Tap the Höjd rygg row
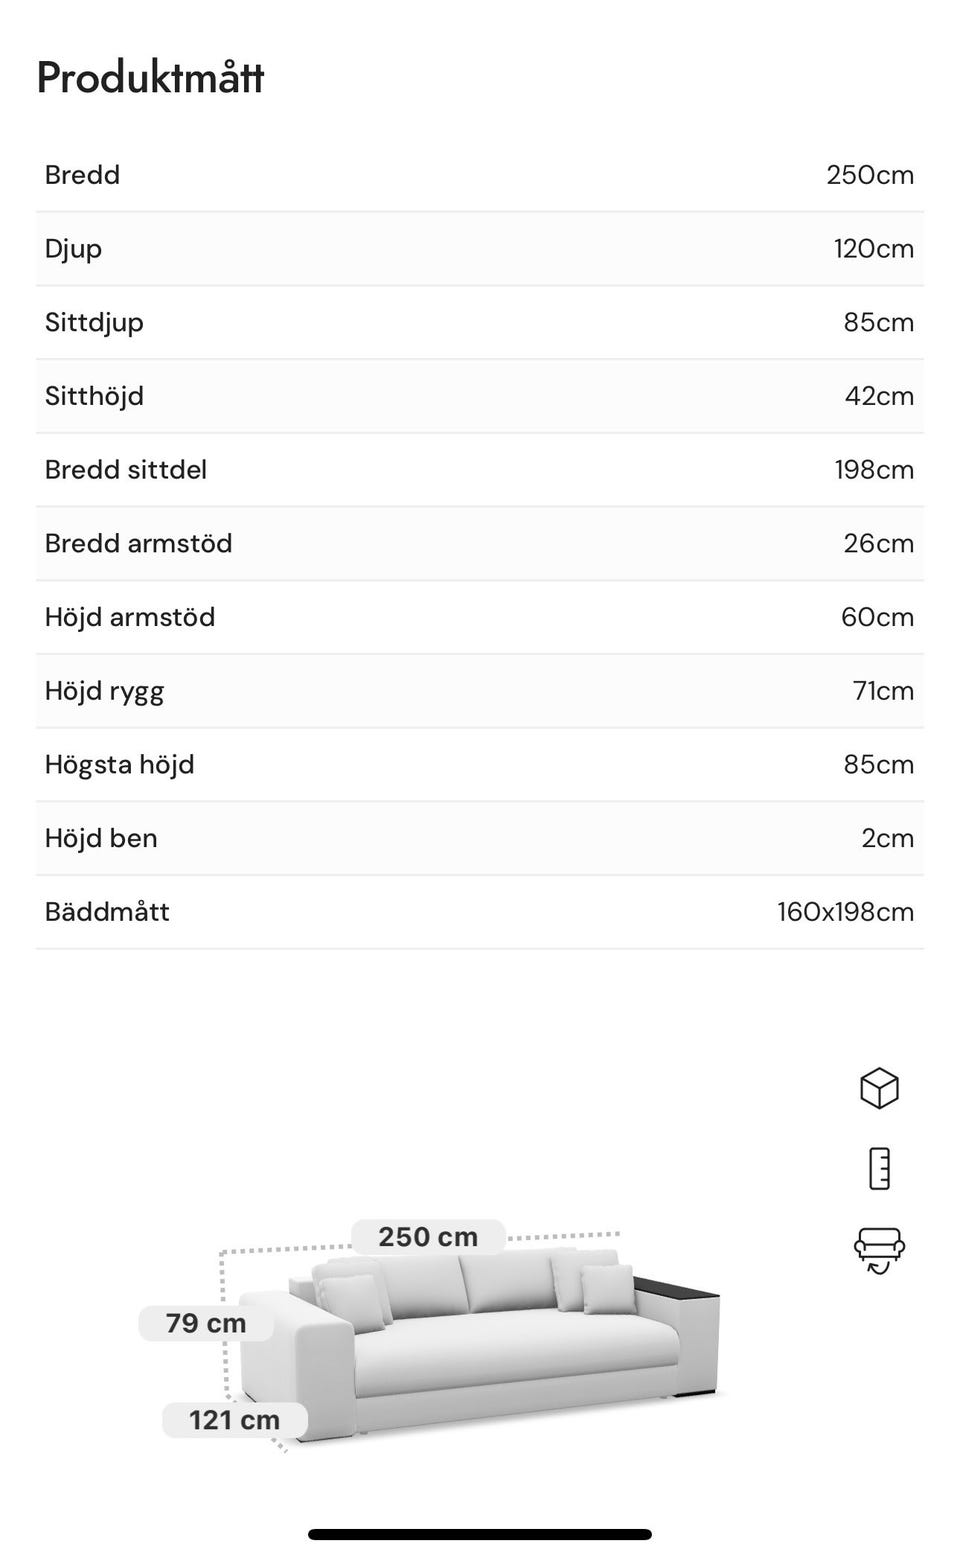 coord(480,691)
